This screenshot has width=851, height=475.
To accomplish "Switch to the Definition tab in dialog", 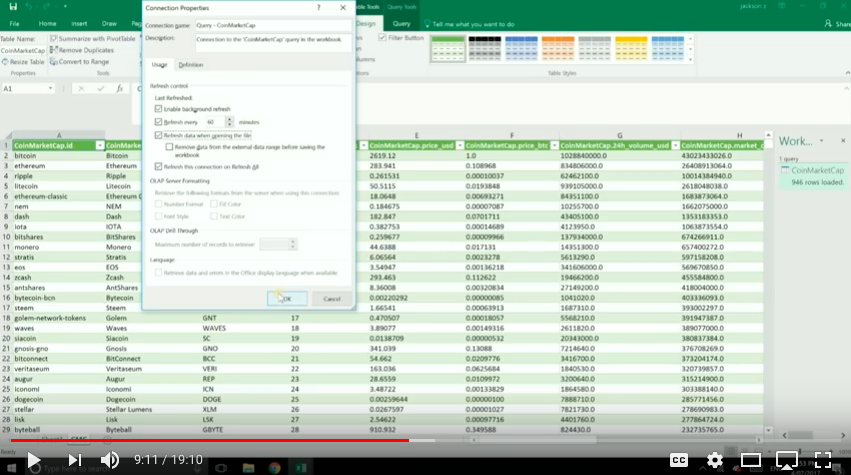I will point(191,65).
